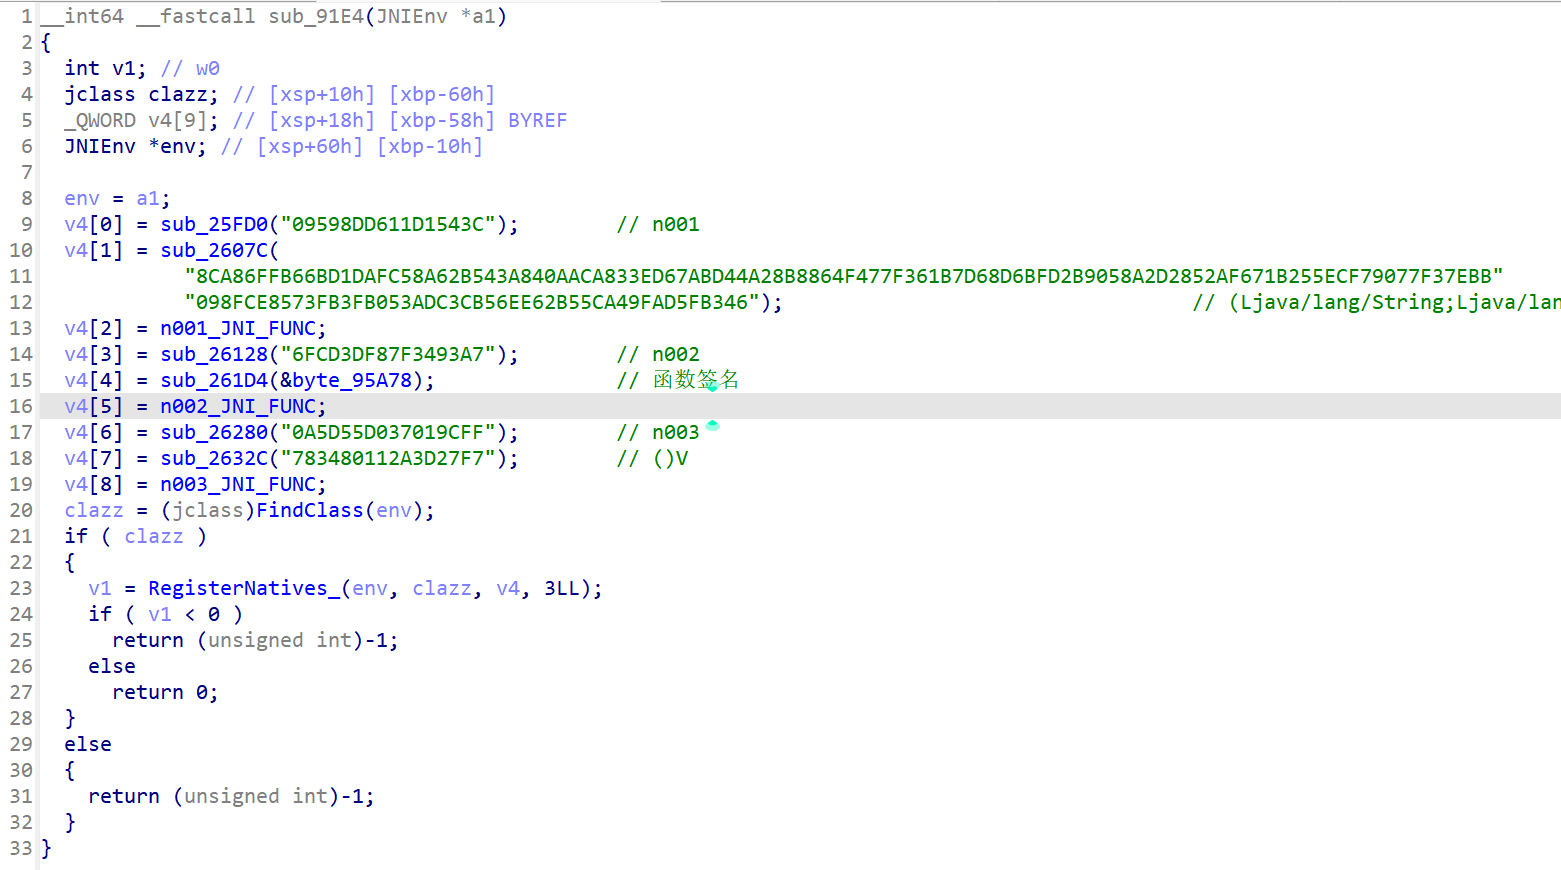Screen dimensions: 1561x870
Task: Click the else keyword on line 29
Action: pyautogui.click(x=88, y=744)
